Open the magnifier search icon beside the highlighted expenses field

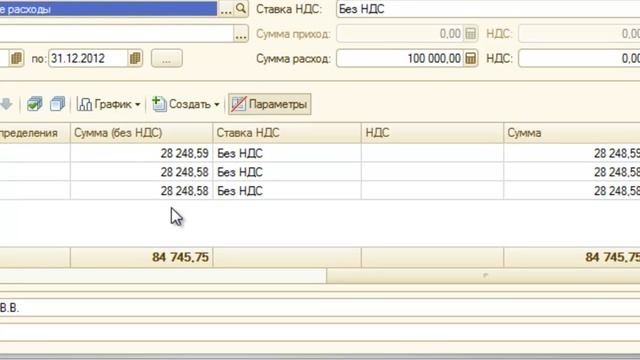[x=241, y=8]
